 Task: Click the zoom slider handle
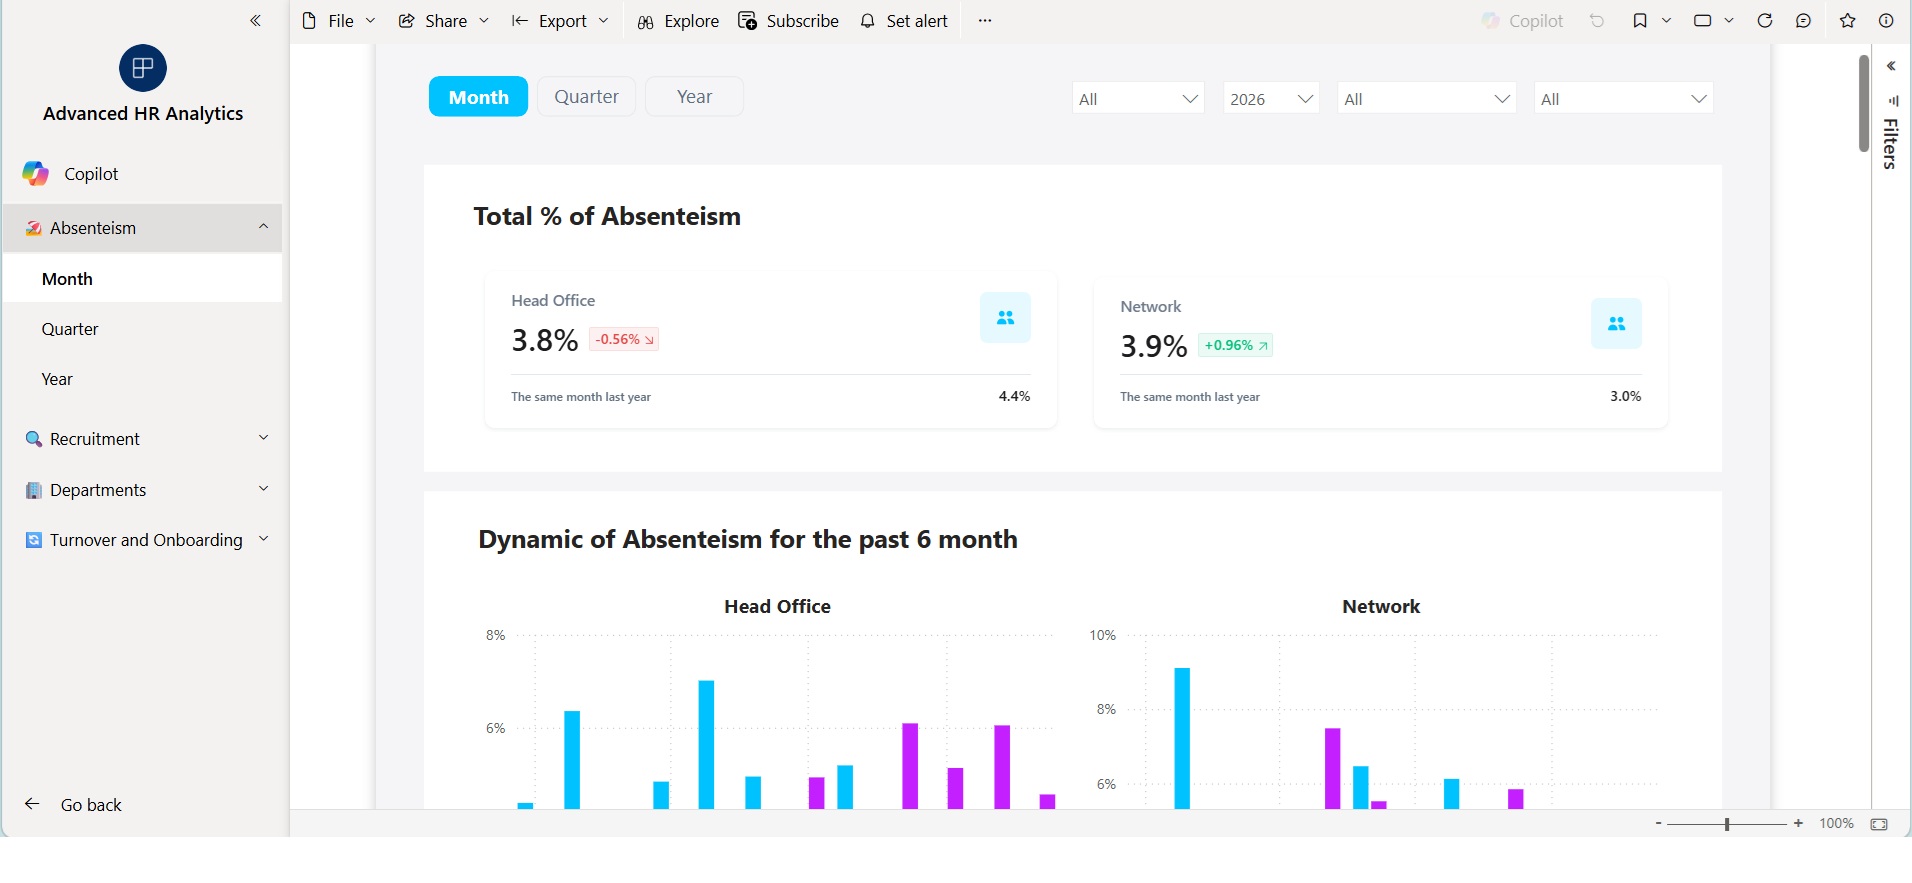pos(1727,824)
